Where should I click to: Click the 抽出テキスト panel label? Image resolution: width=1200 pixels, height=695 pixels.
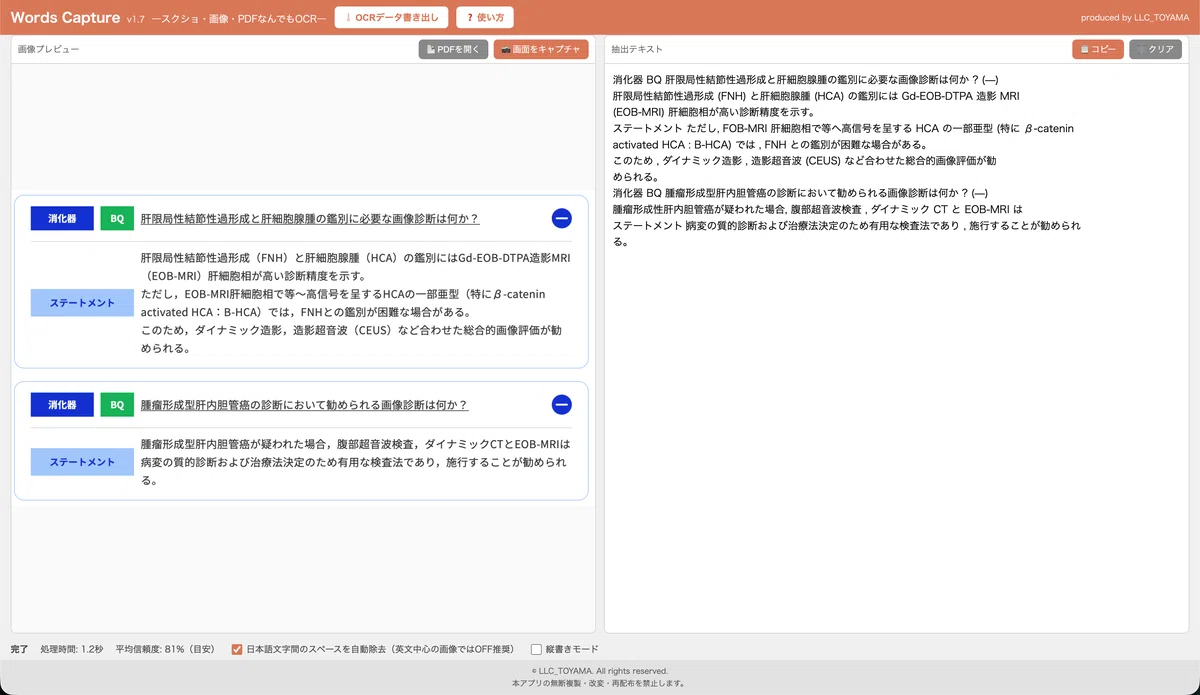point(637,49)
